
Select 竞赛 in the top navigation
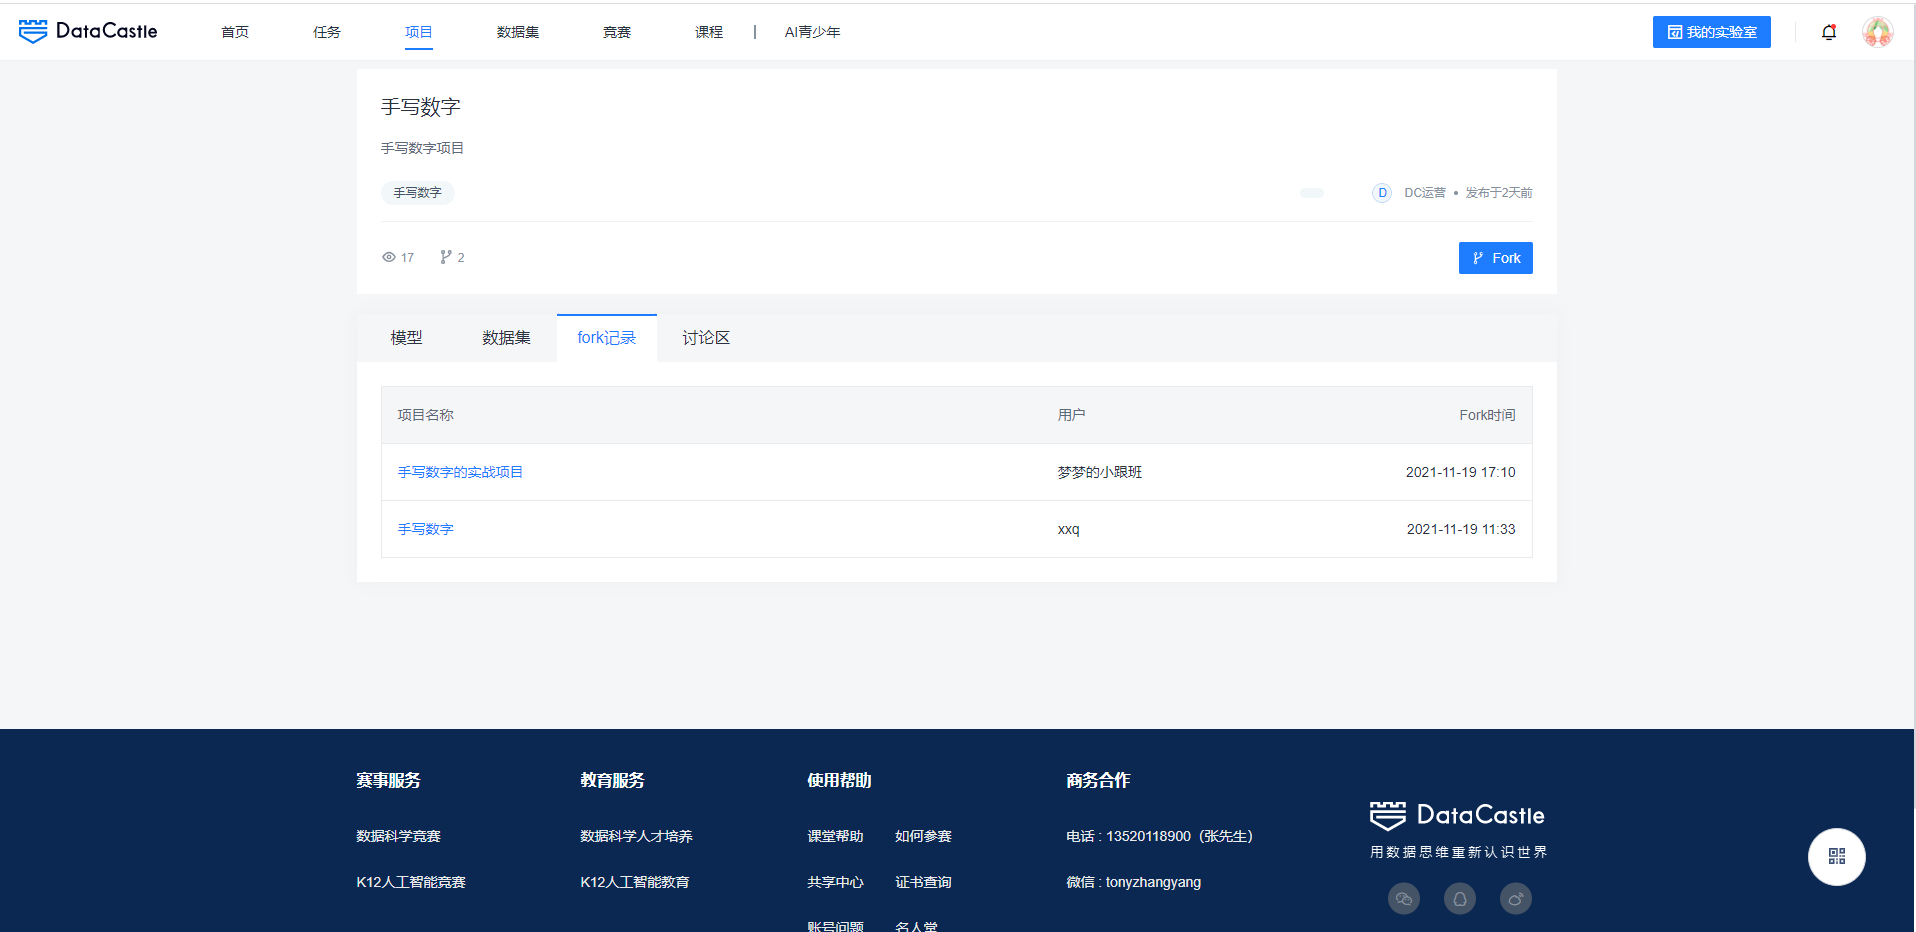pos(617,32)
